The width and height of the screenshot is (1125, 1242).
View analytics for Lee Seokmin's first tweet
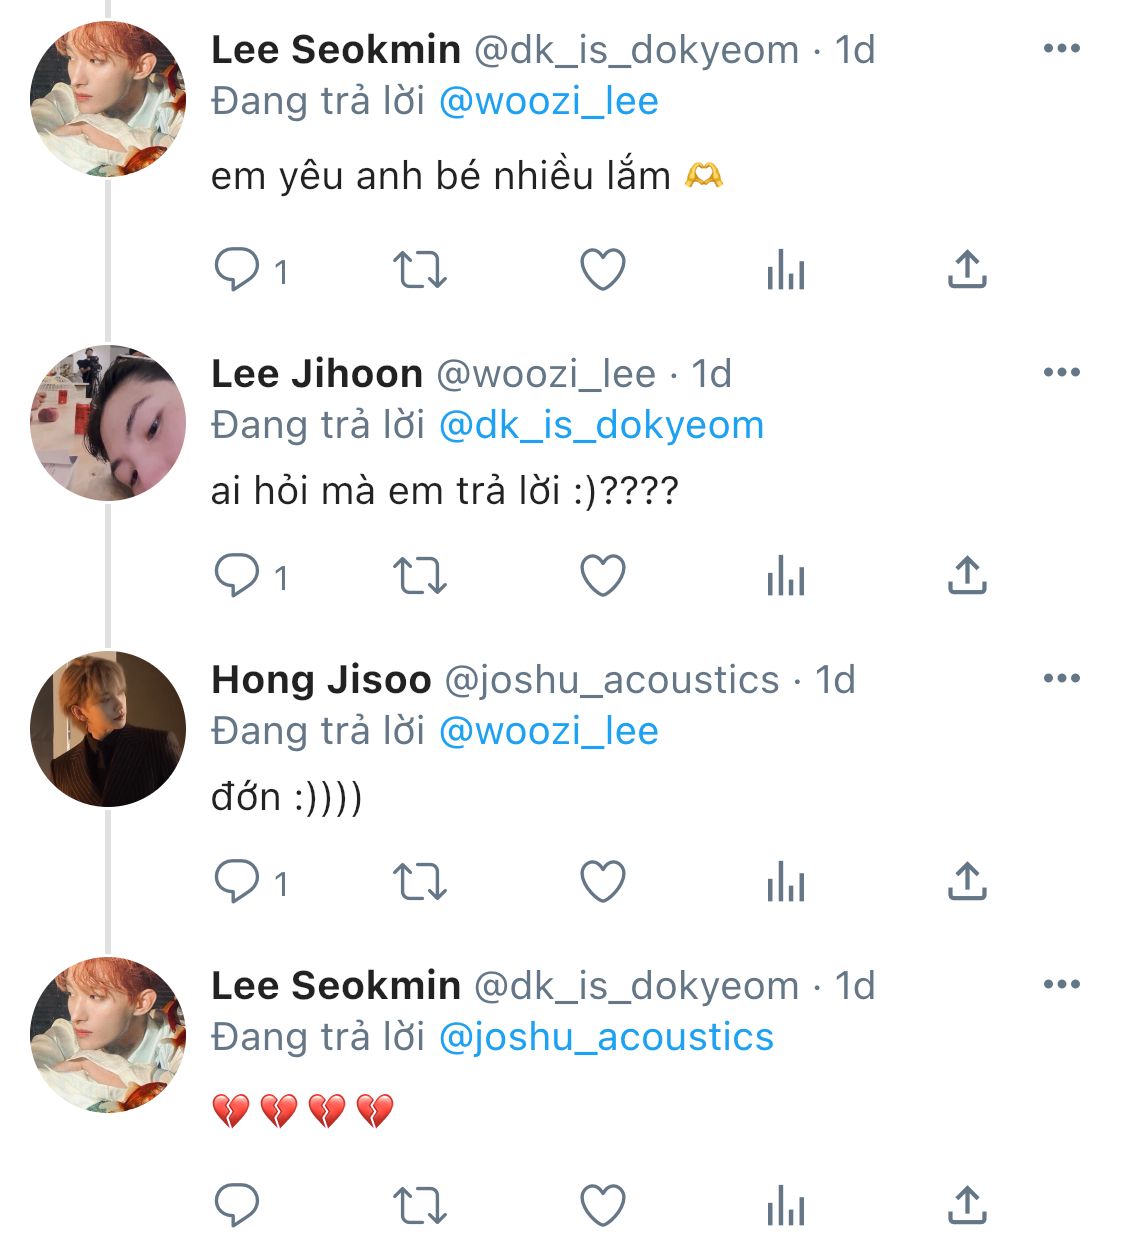coord(786,270)
